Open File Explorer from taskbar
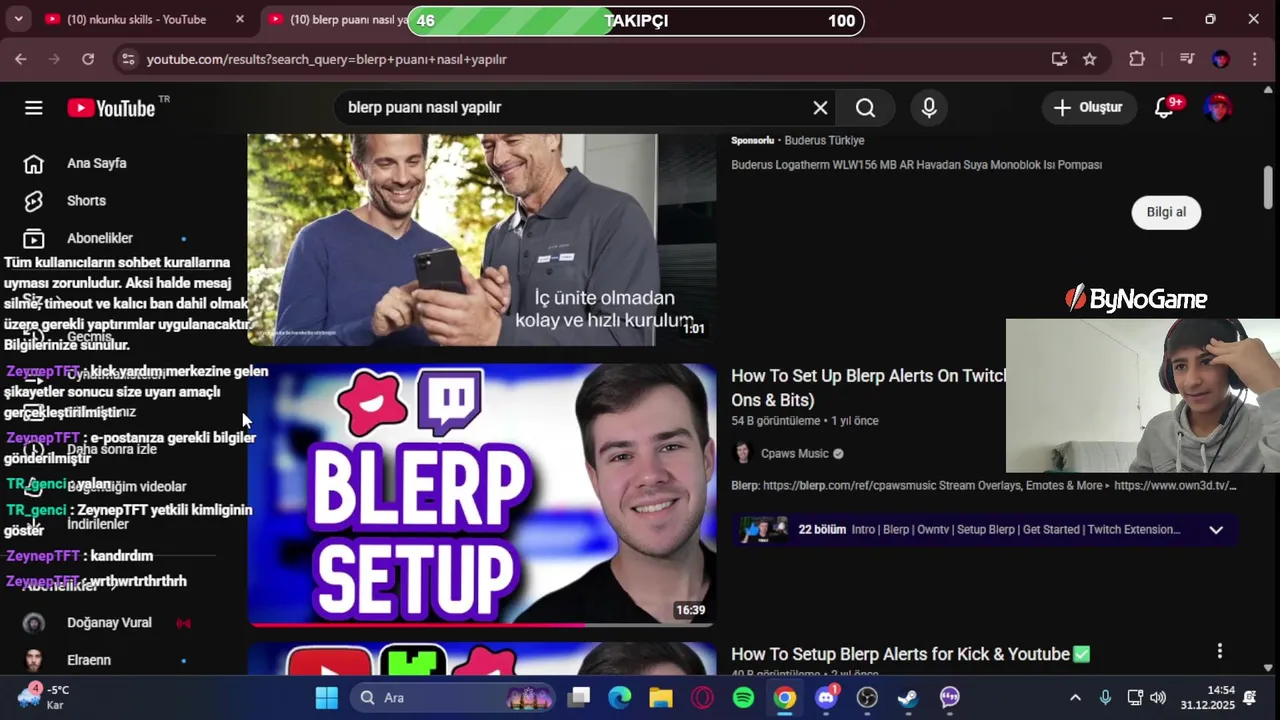Viewport: 1280px width, 720px height. [x=661, y=697]
